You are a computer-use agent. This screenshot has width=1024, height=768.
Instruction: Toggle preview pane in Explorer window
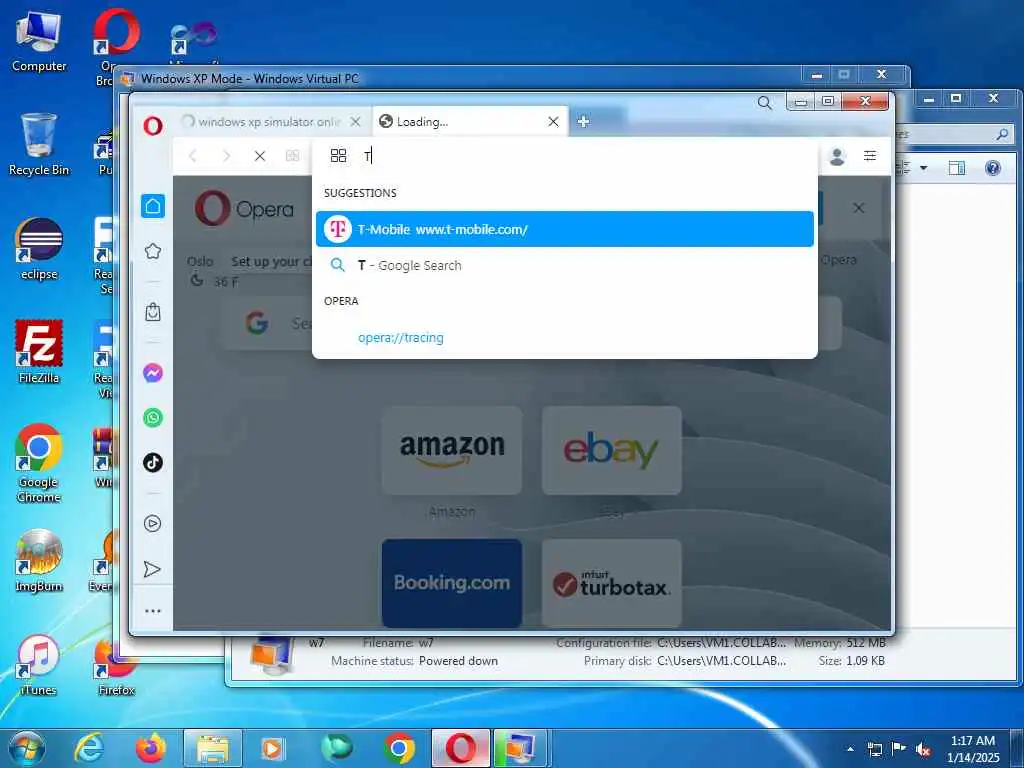click(957, 168)
